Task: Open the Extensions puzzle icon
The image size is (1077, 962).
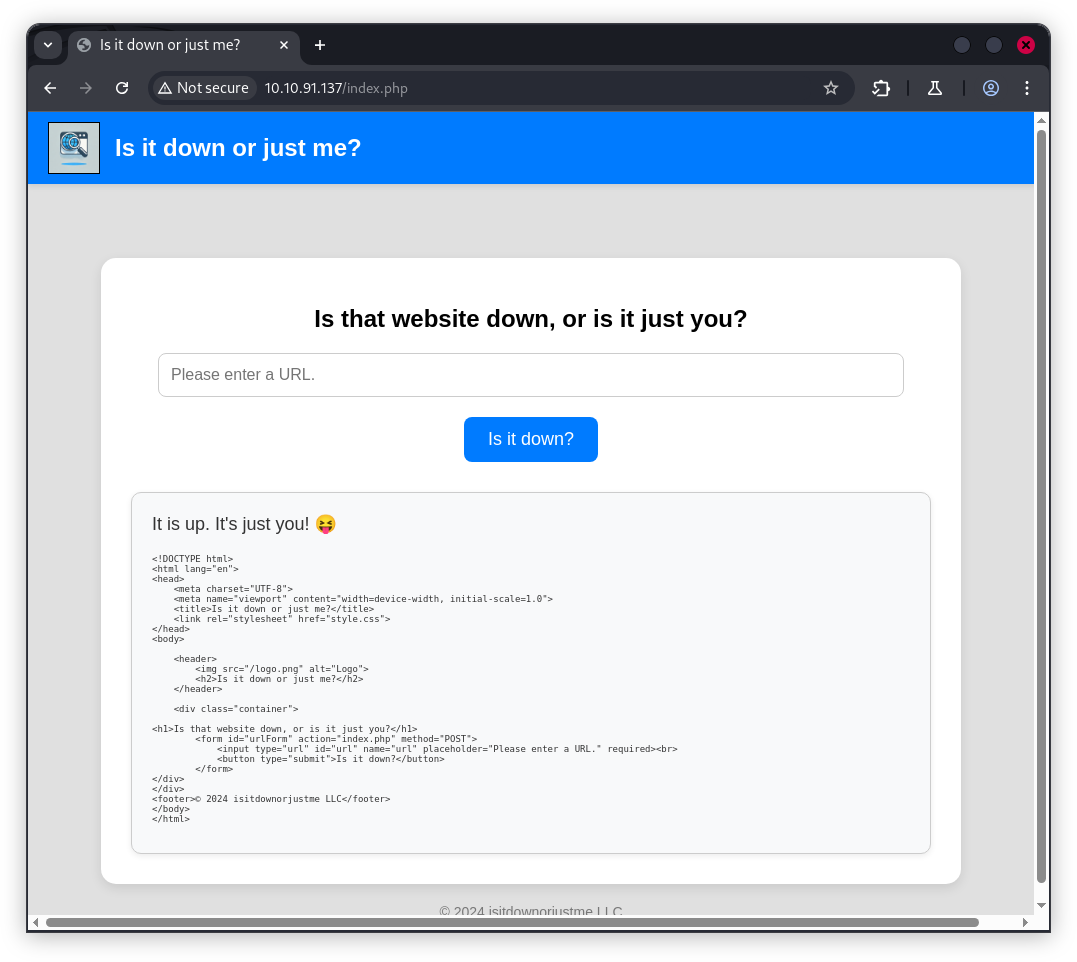Action: [x=881, y=88]
